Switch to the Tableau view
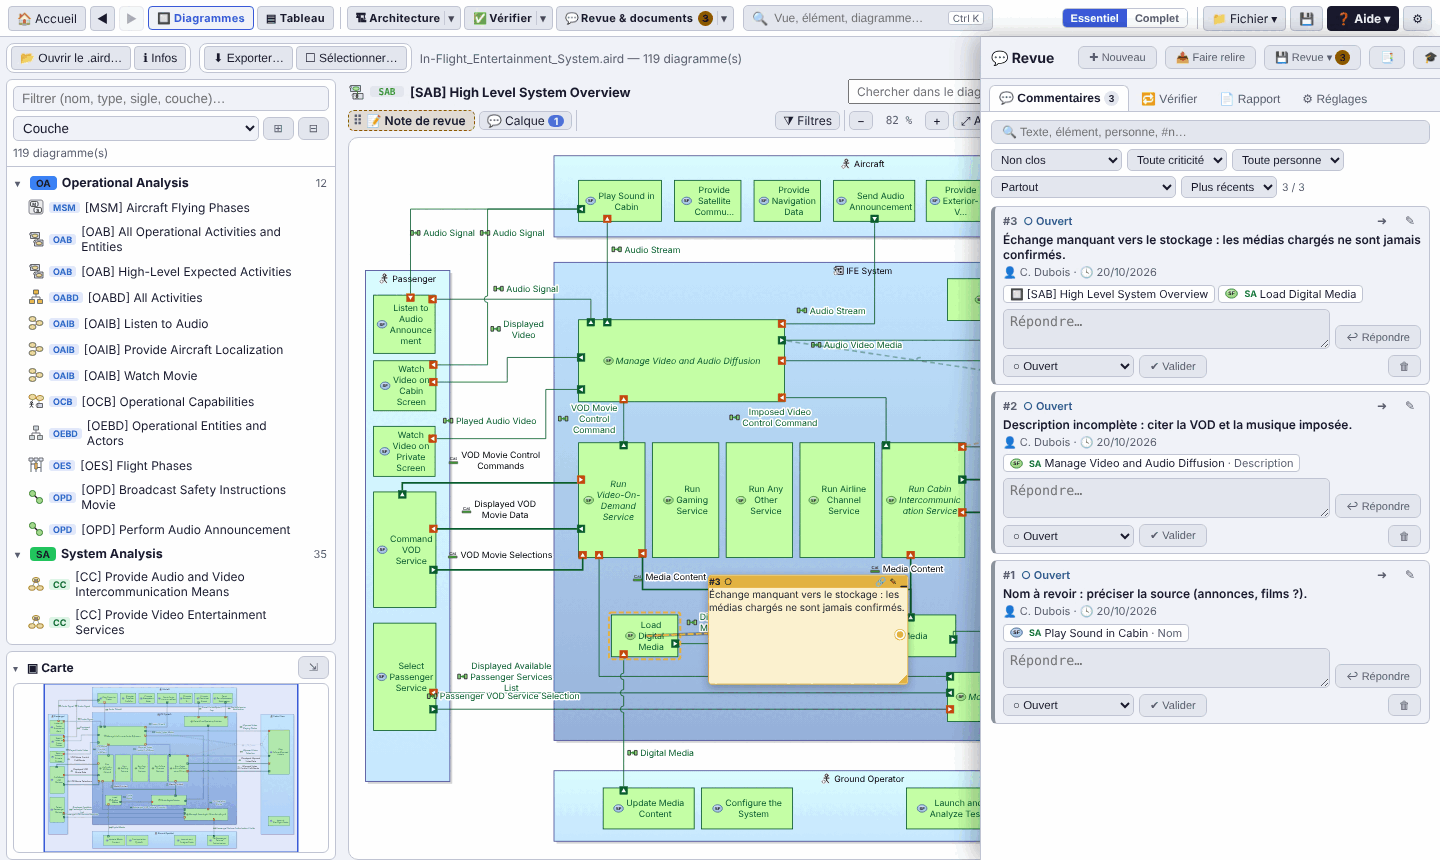 pos(296,18)
